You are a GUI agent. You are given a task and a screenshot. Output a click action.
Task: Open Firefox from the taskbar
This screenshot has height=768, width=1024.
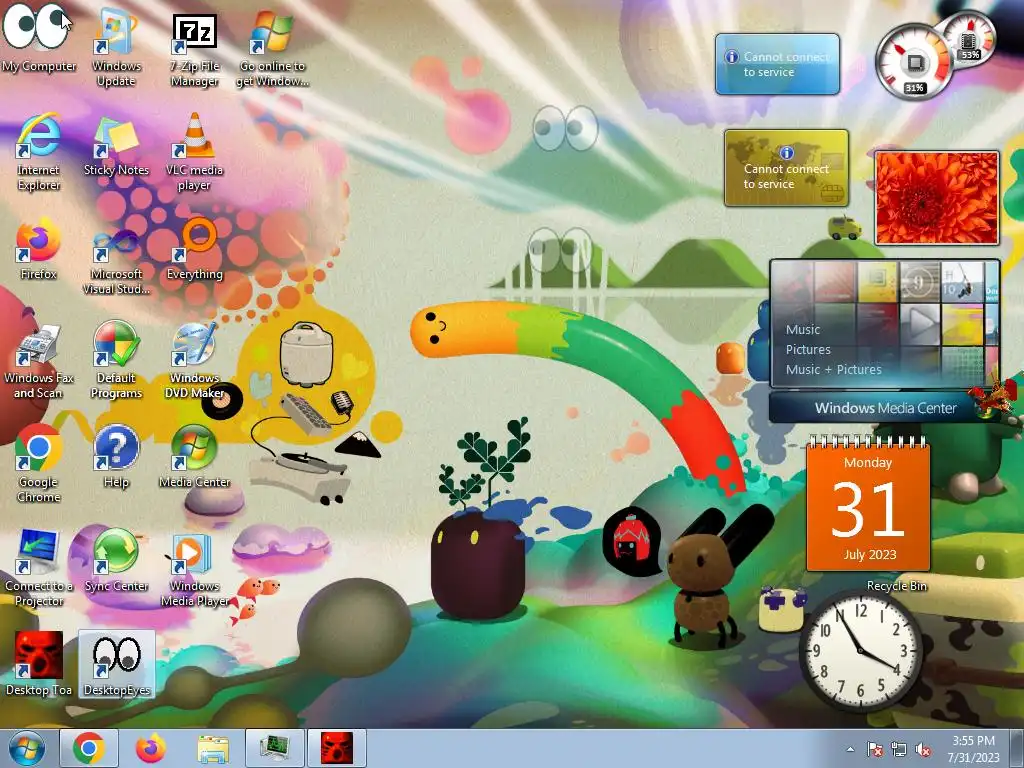tap(151, 748)
